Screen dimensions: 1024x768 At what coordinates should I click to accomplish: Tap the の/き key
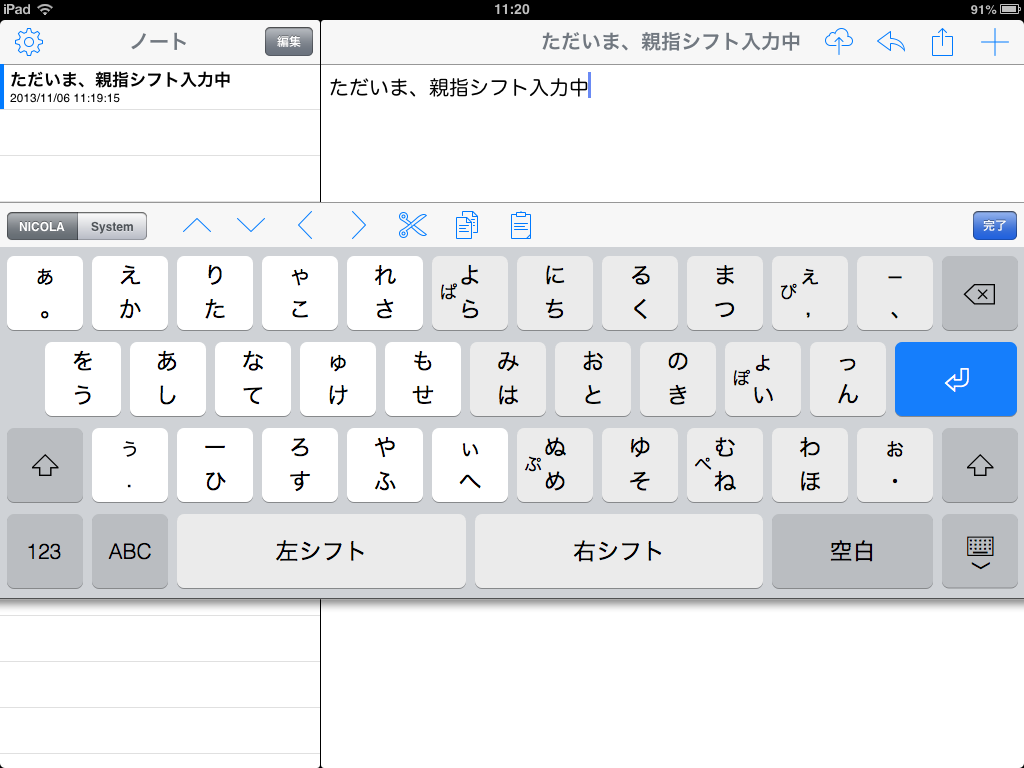(x=678, y=379)
